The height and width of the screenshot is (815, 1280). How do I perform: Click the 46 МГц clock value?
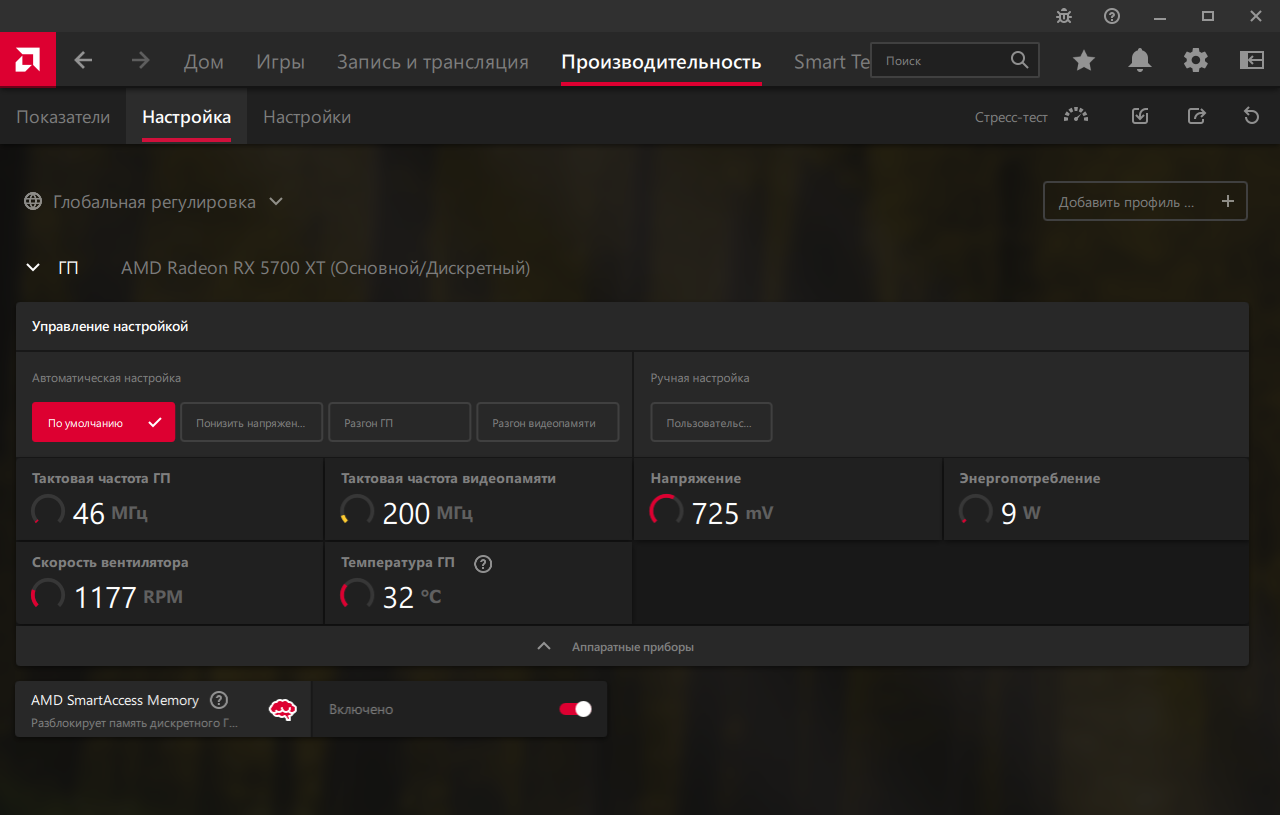(111, 513)
